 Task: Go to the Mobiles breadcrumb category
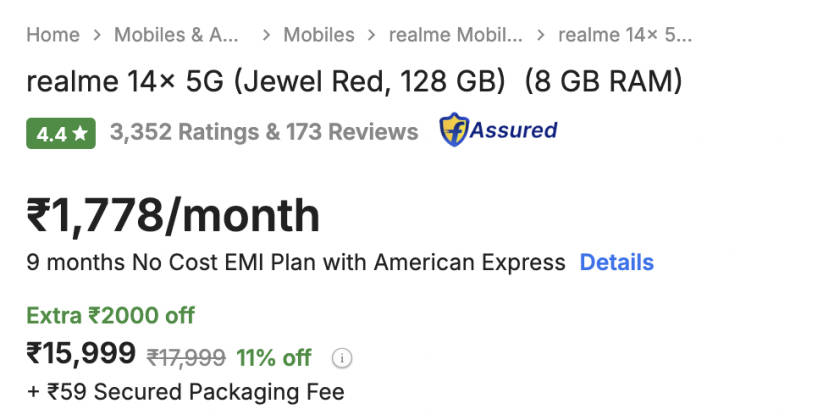click(x=319, y=35)
